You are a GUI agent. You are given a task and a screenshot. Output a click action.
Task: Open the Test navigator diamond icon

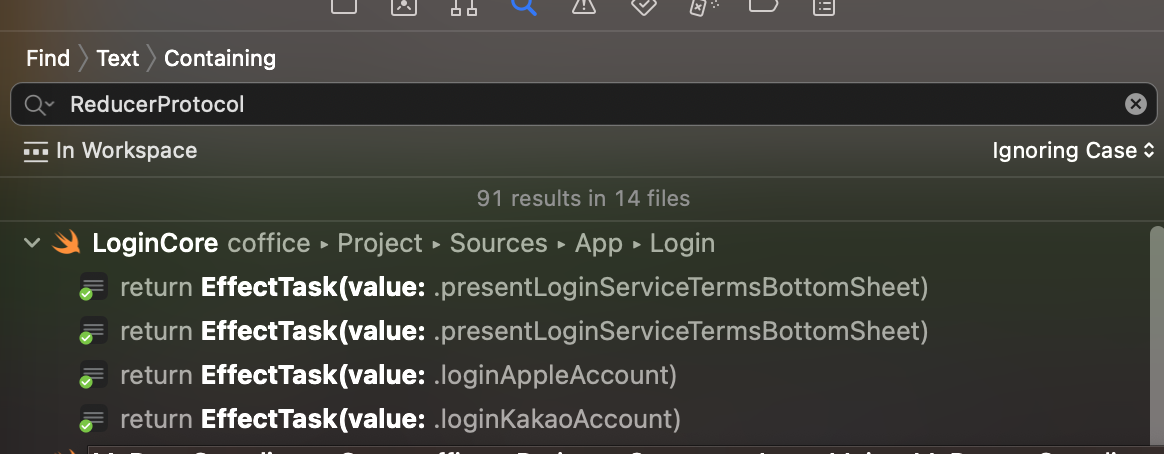point(644,6)
